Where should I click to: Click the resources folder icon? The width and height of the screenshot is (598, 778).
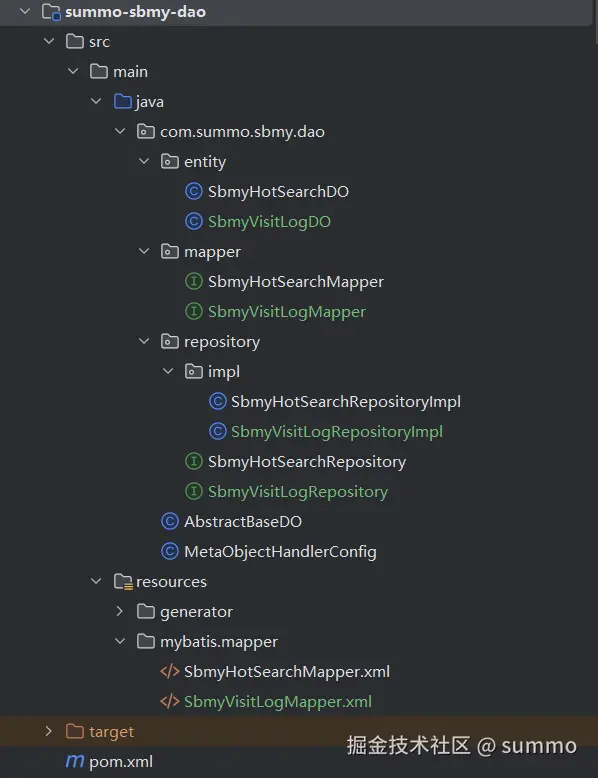[x=123, y=582]
